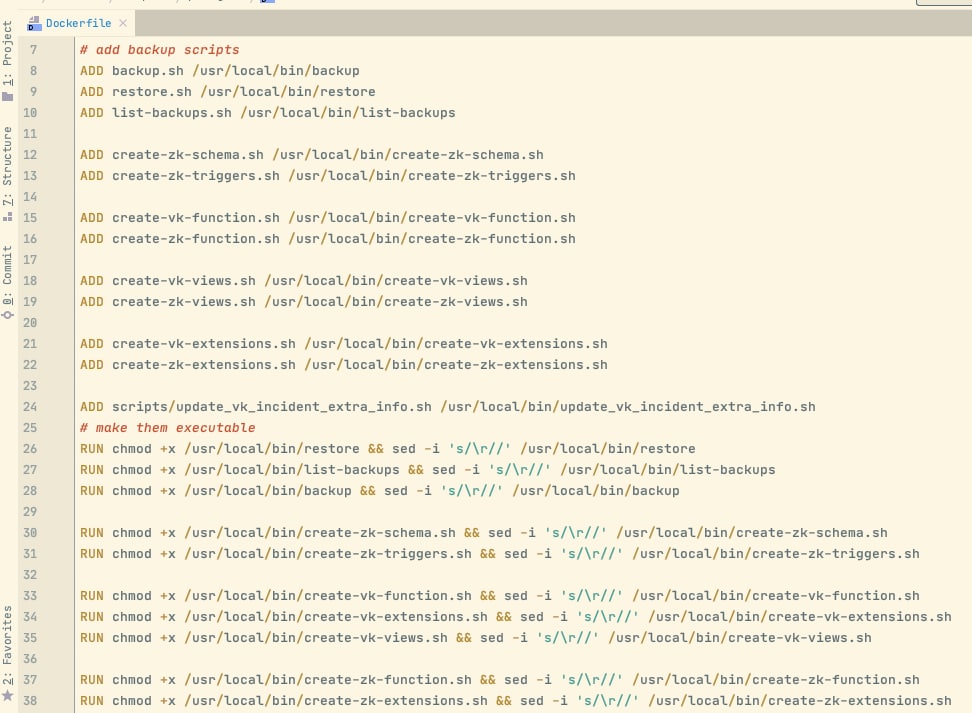Click 'create-zk-function.sh' source on line 16

click(x=196, y=239)
